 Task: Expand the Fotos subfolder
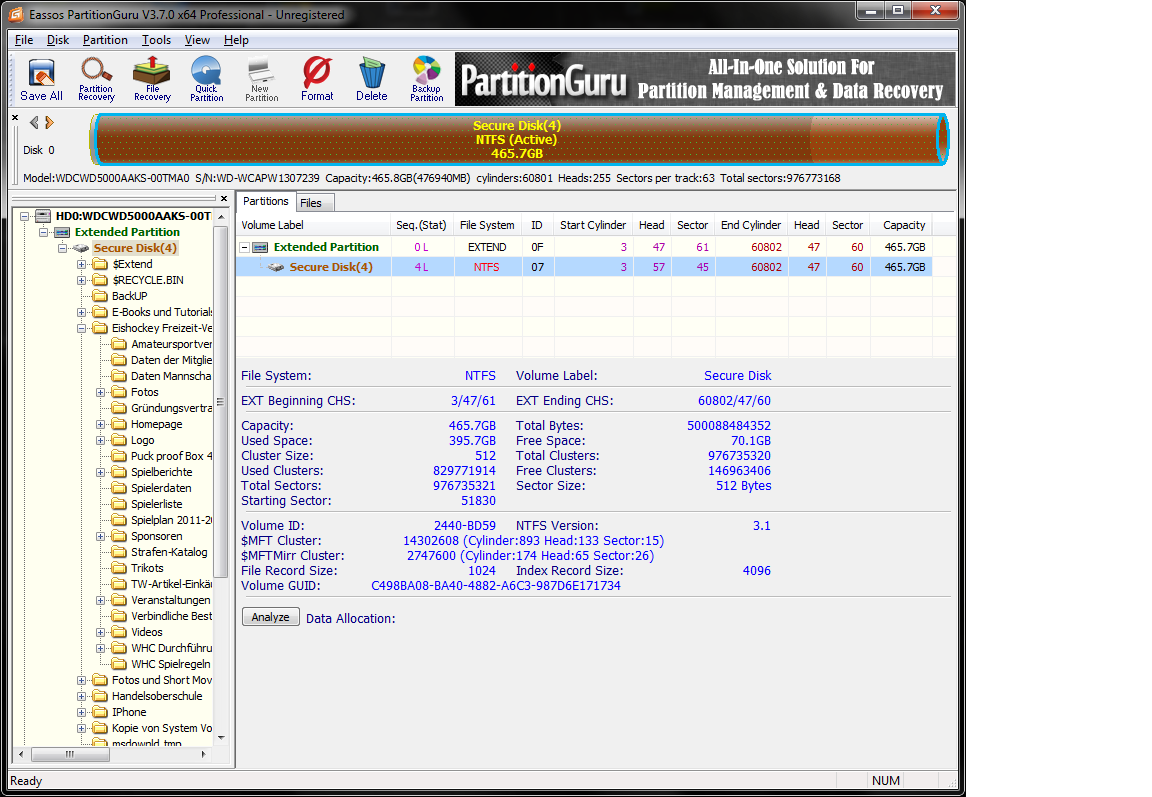click(x=101, y=392)
